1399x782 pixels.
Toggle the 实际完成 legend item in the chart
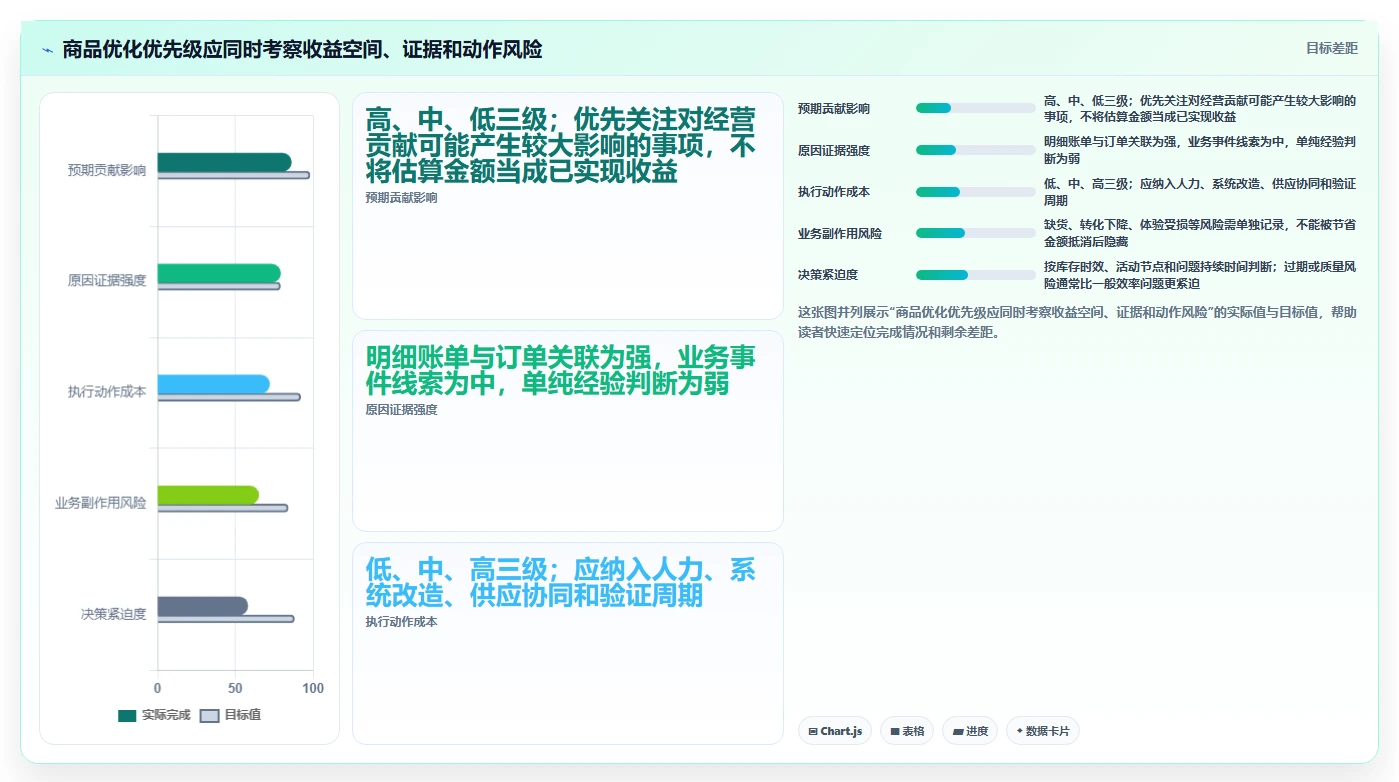click(154, 715)
